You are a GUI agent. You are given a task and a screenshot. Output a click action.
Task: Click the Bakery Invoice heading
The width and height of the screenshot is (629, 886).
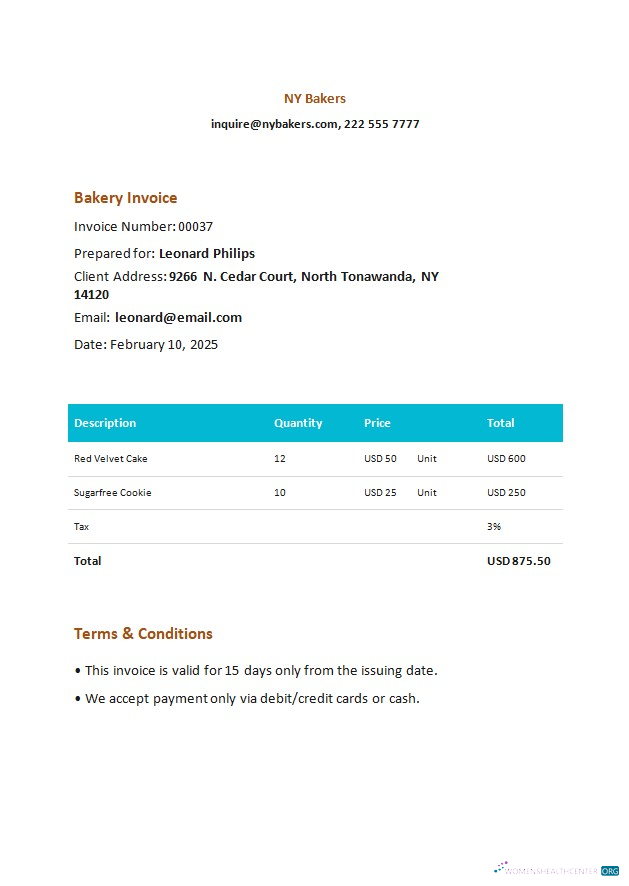coord(125,198)
